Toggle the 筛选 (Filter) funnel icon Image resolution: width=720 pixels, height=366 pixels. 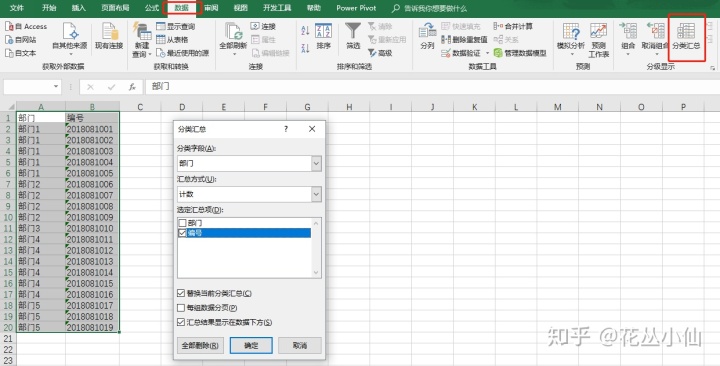click(353, 31)
